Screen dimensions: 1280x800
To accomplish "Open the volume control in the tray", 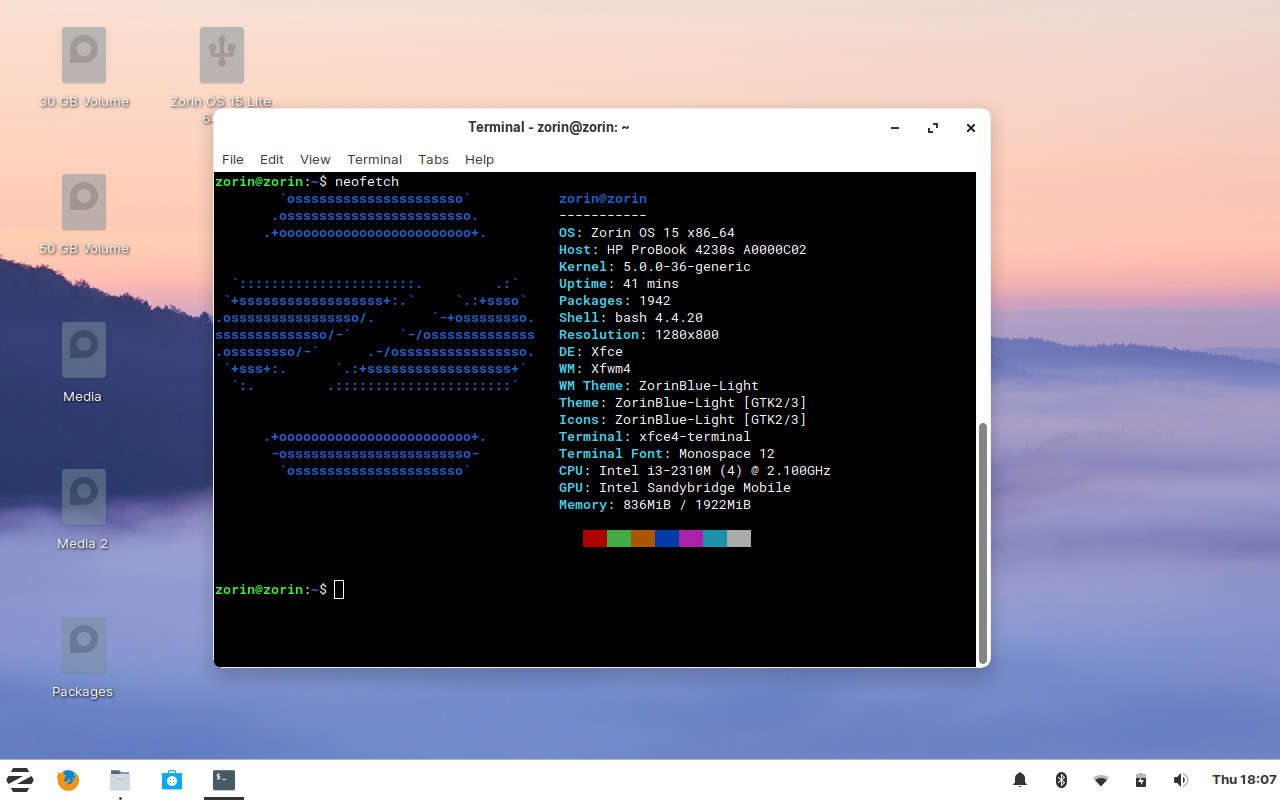I will [x=1181, y=779].
